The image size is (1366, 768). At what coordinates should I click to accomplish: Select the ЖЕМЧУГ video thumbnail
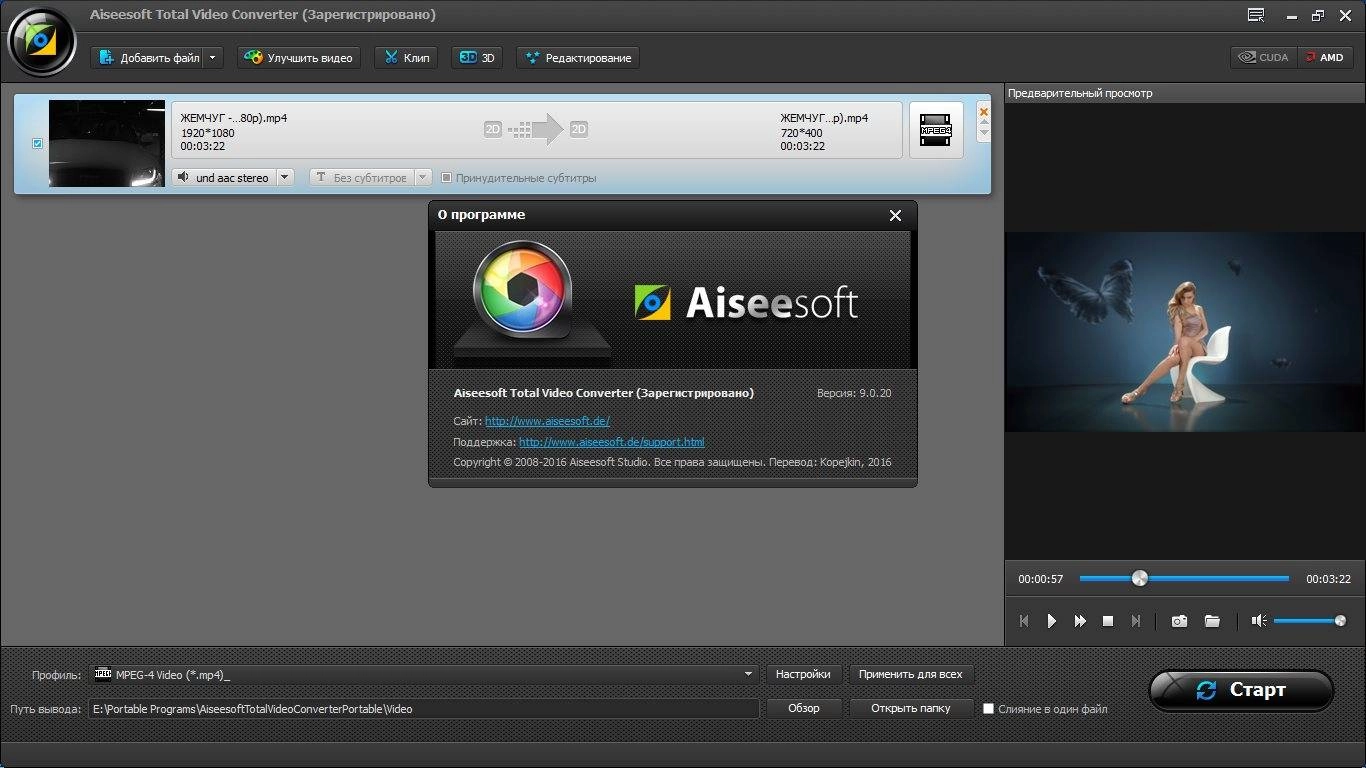[x=107, y=143]
